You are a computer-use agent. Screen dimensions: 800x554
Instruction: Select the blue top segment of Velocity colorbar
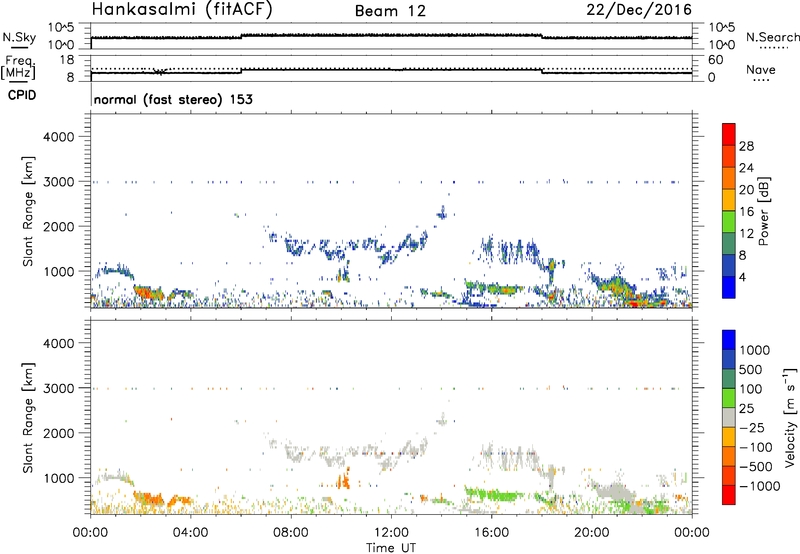tap(729, 340)
